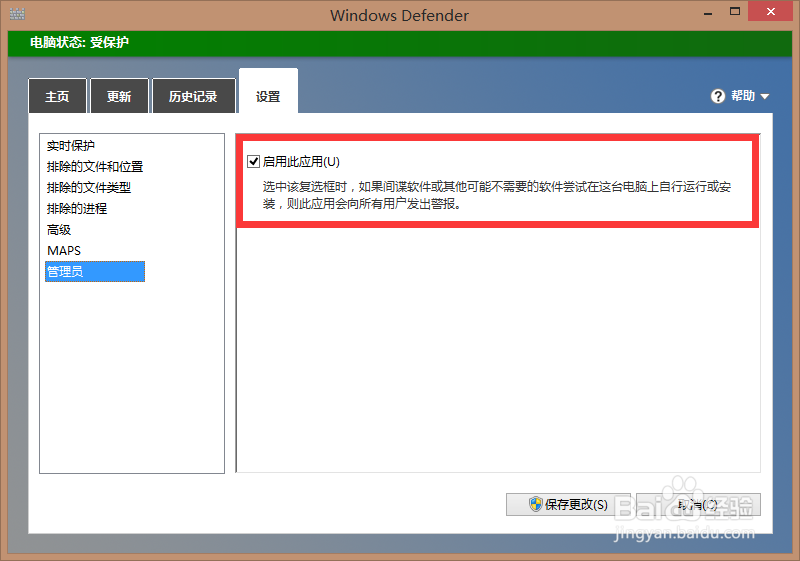Open the 帮助 dropdown arrow
The width and height of the screenshot is (800, 561).
[764, 96]
